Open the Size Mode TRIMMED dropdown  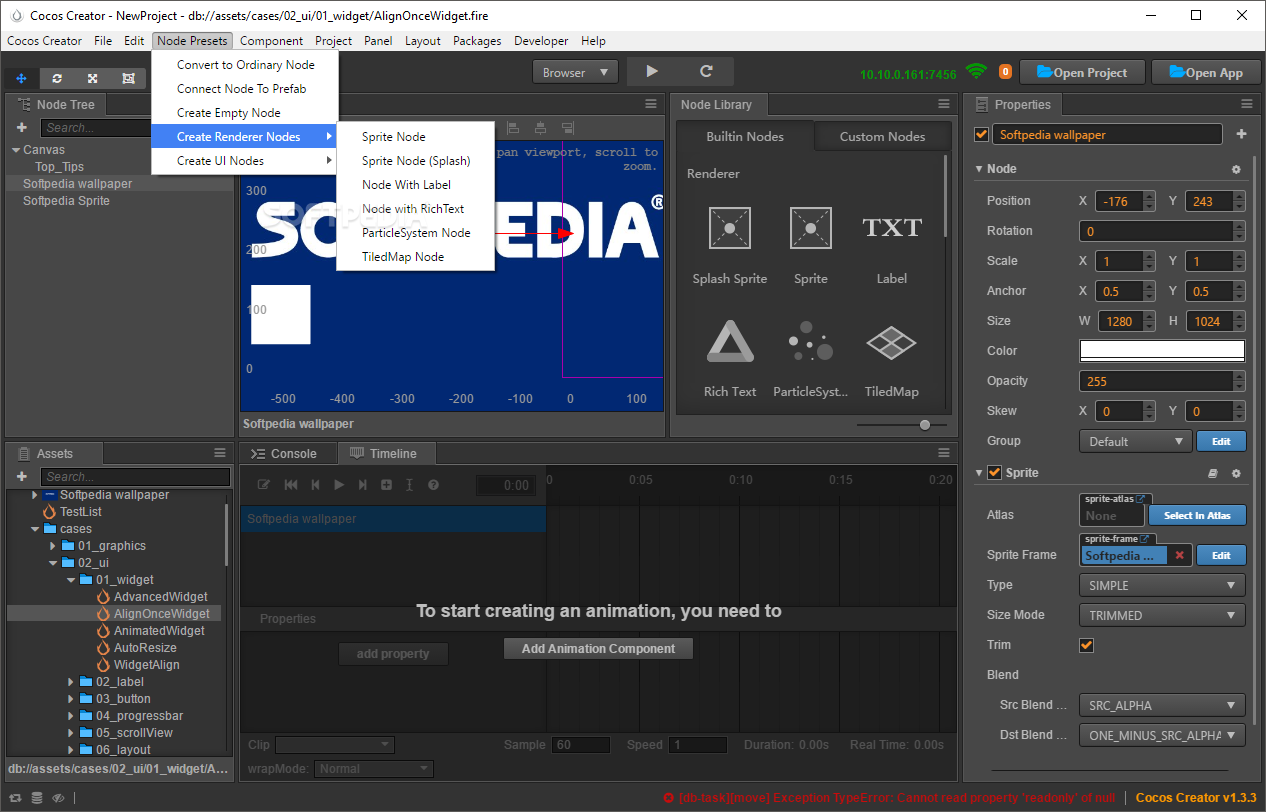[1162, 615]
